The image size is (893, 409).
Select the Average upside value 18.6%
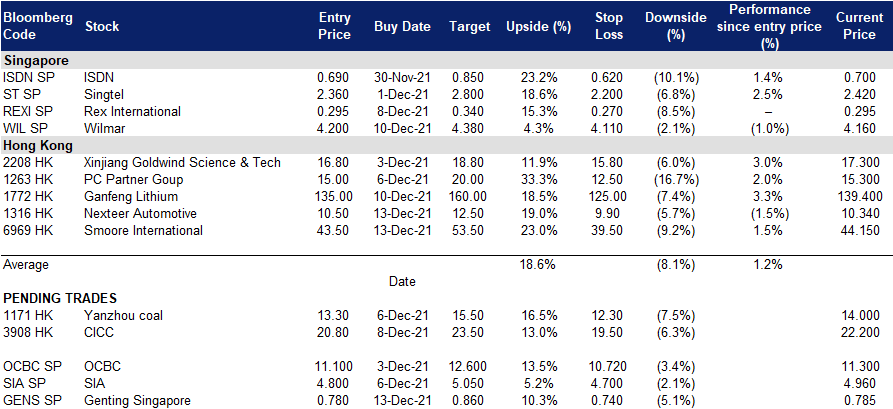click(538, 264)
